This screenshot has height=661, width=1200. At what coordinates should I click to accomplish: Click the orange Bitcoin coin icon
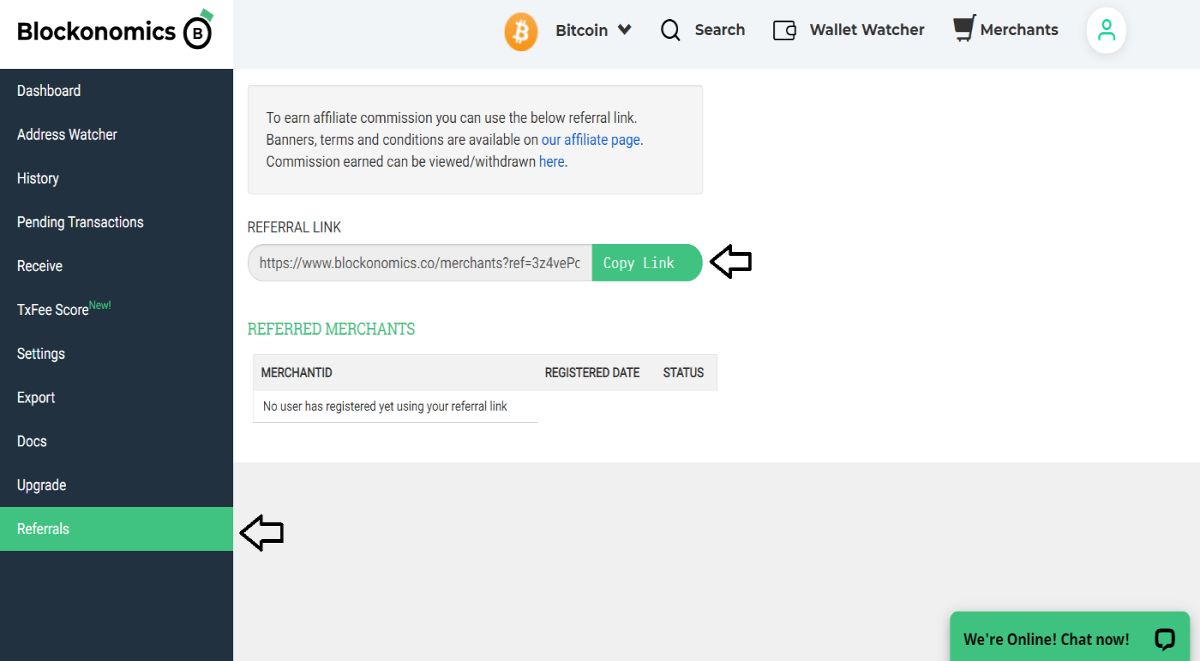click(521, 31)
